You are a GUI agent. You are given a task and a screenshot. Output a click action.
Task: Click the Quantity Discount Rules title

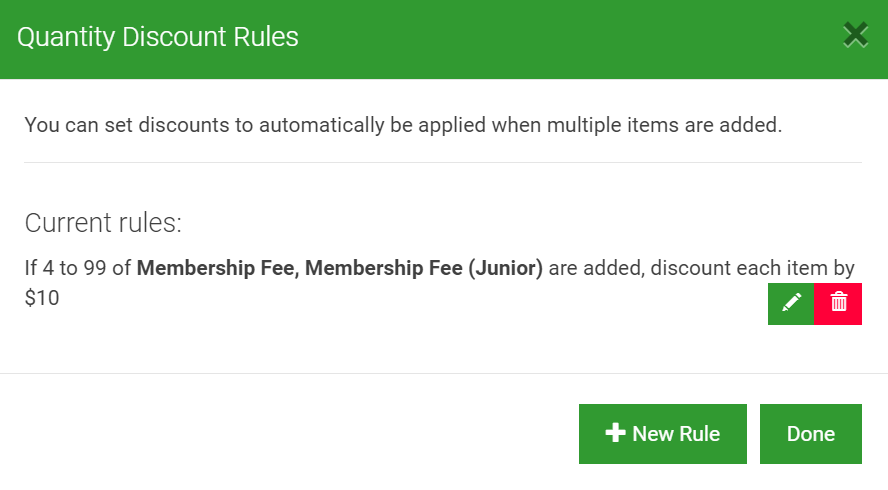pyautogui.click(x=157, y=37)
